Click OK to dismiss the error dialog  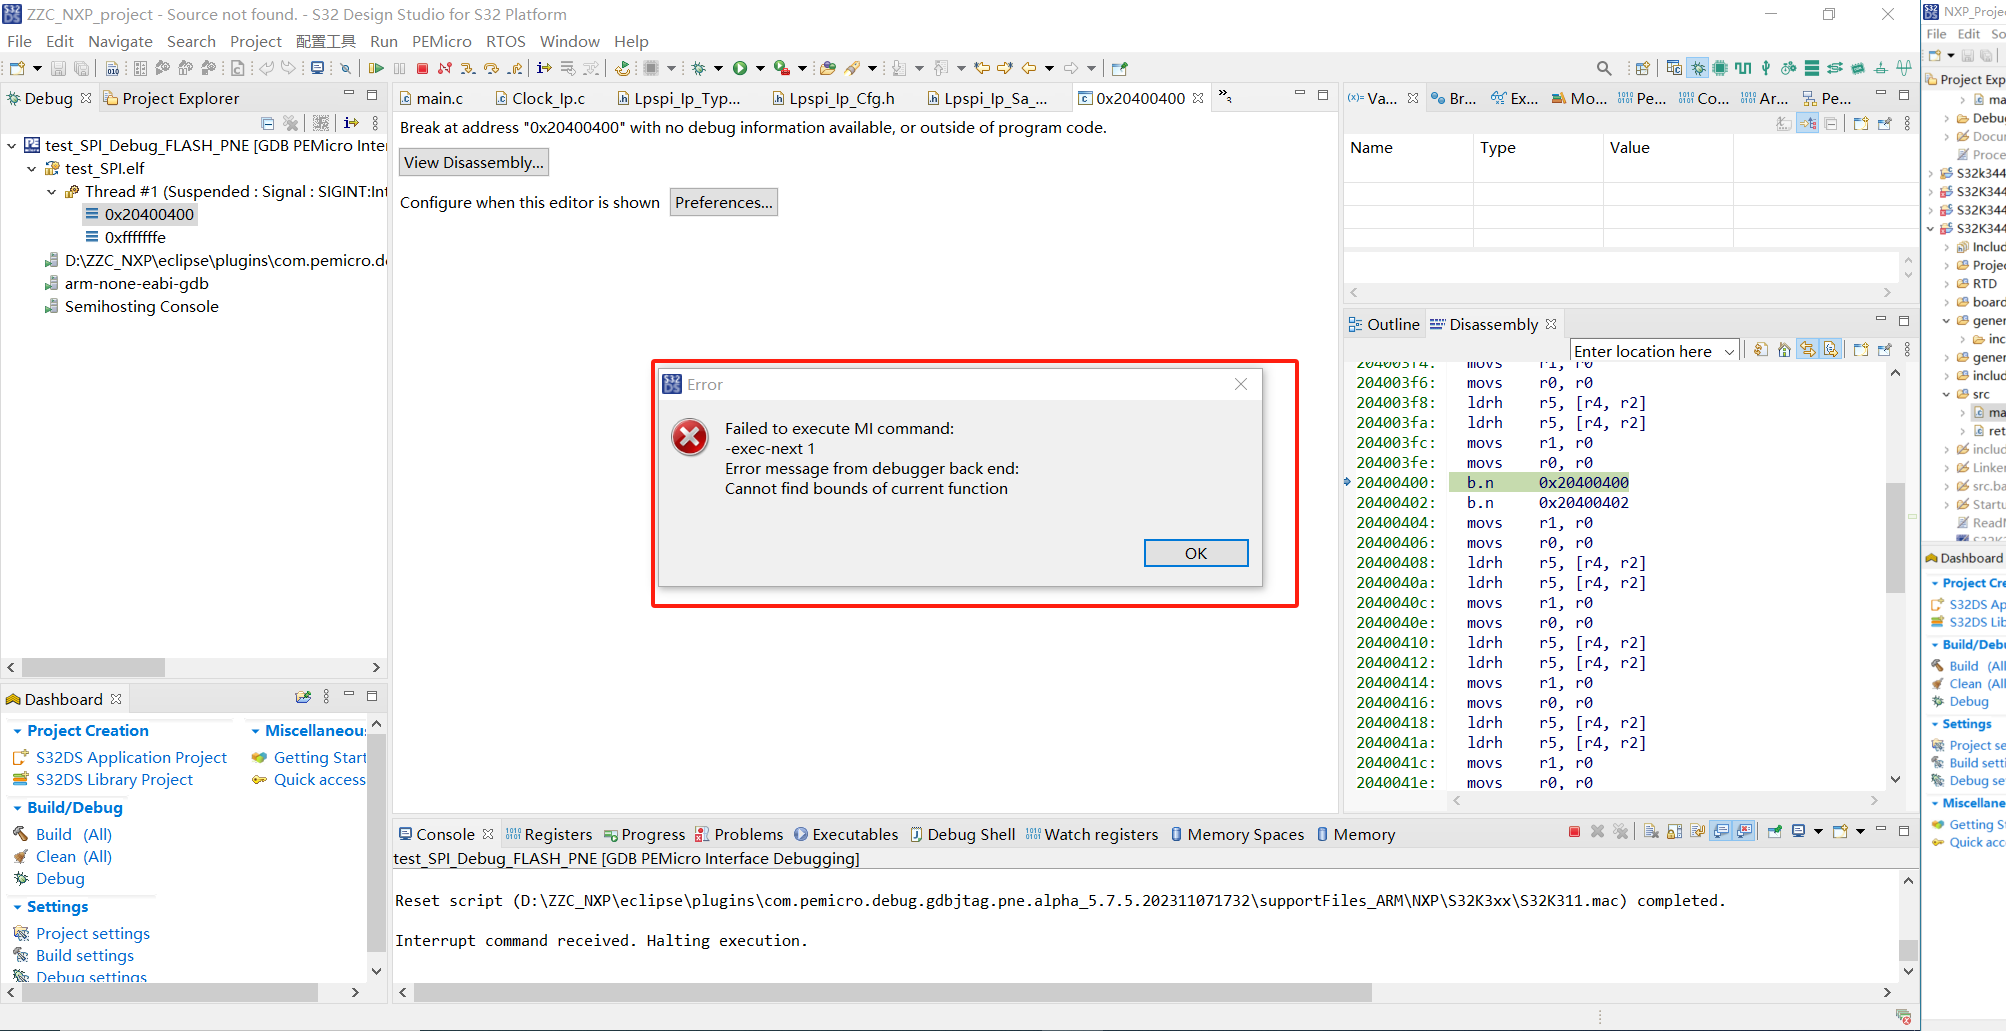pos(1195,552)
